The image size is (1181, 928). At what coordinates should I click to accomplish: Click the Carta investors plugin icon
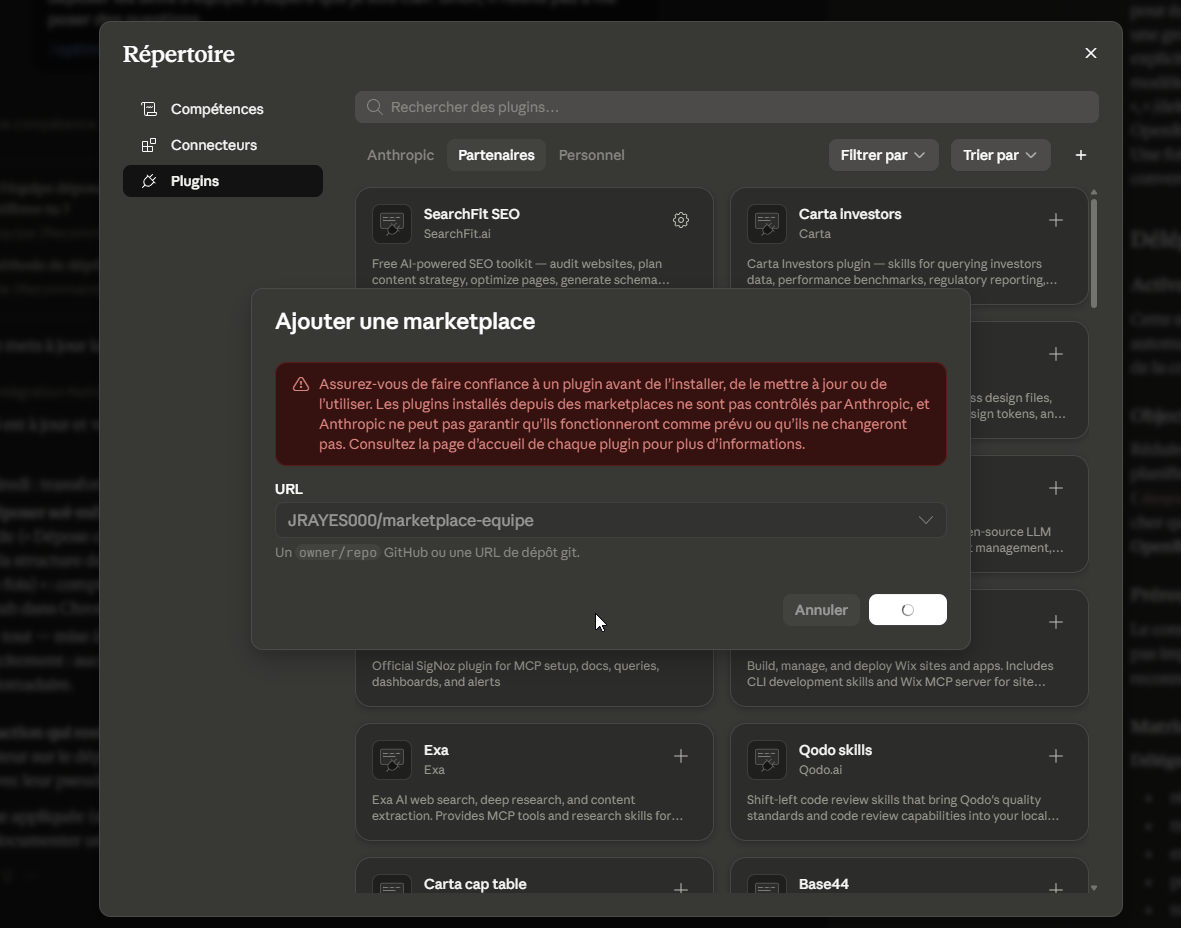coord(767,224)
